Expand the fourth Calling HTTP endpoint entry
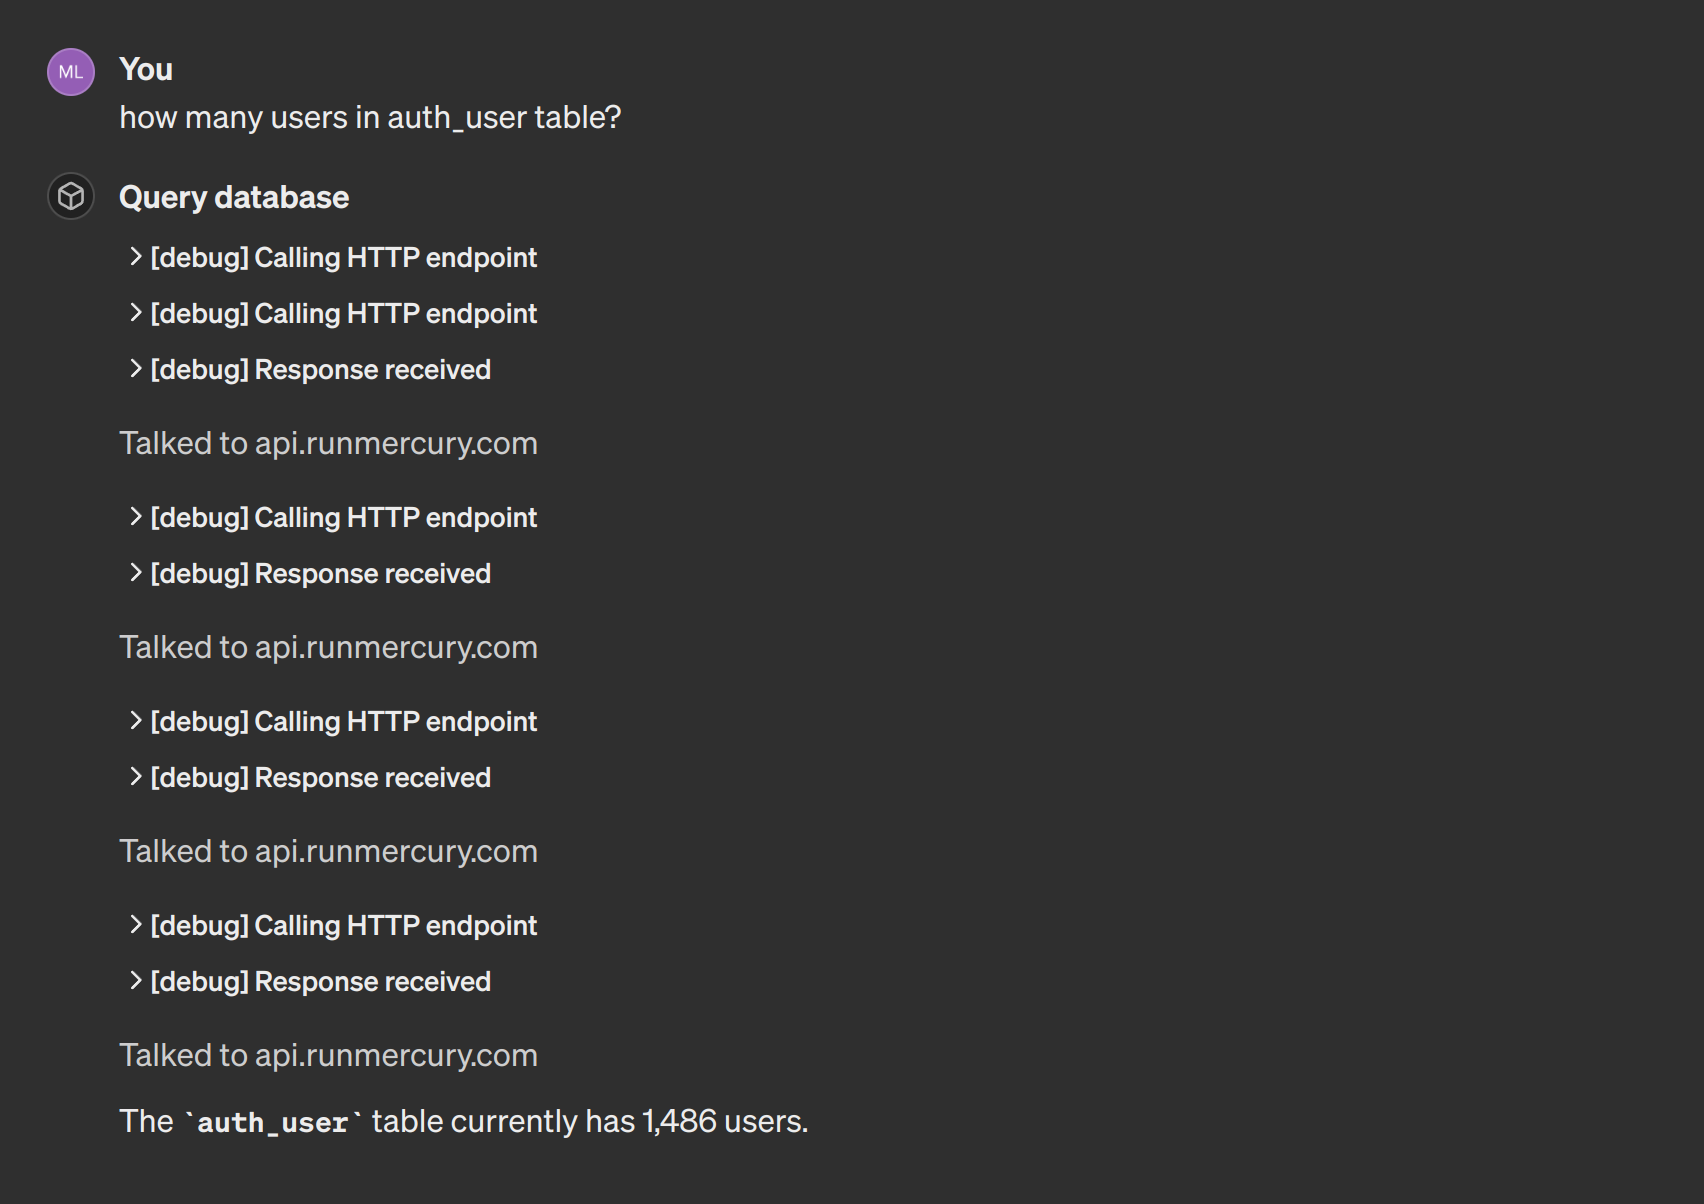Screen dimensions: 1704x1204 (342, 722)
